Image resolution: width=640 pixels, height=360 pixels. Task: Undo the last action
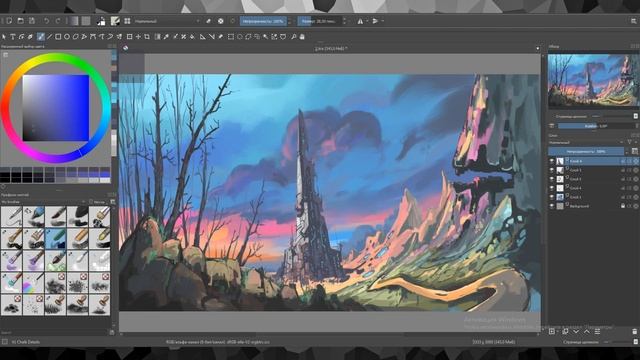coord(47,21)
